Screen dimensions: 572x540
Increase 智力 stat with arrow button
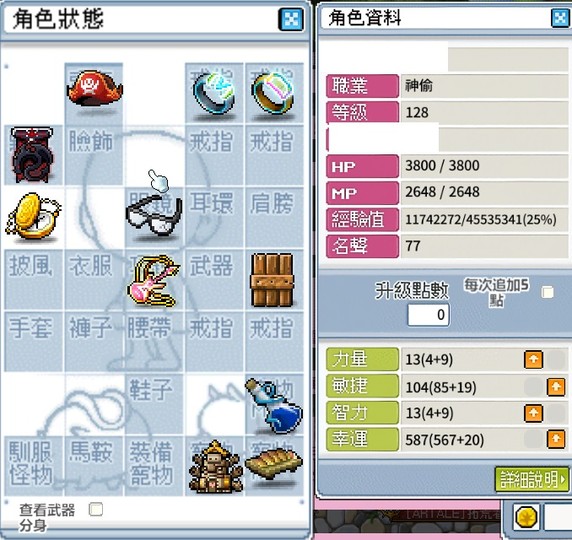click(x=533, y=413)
